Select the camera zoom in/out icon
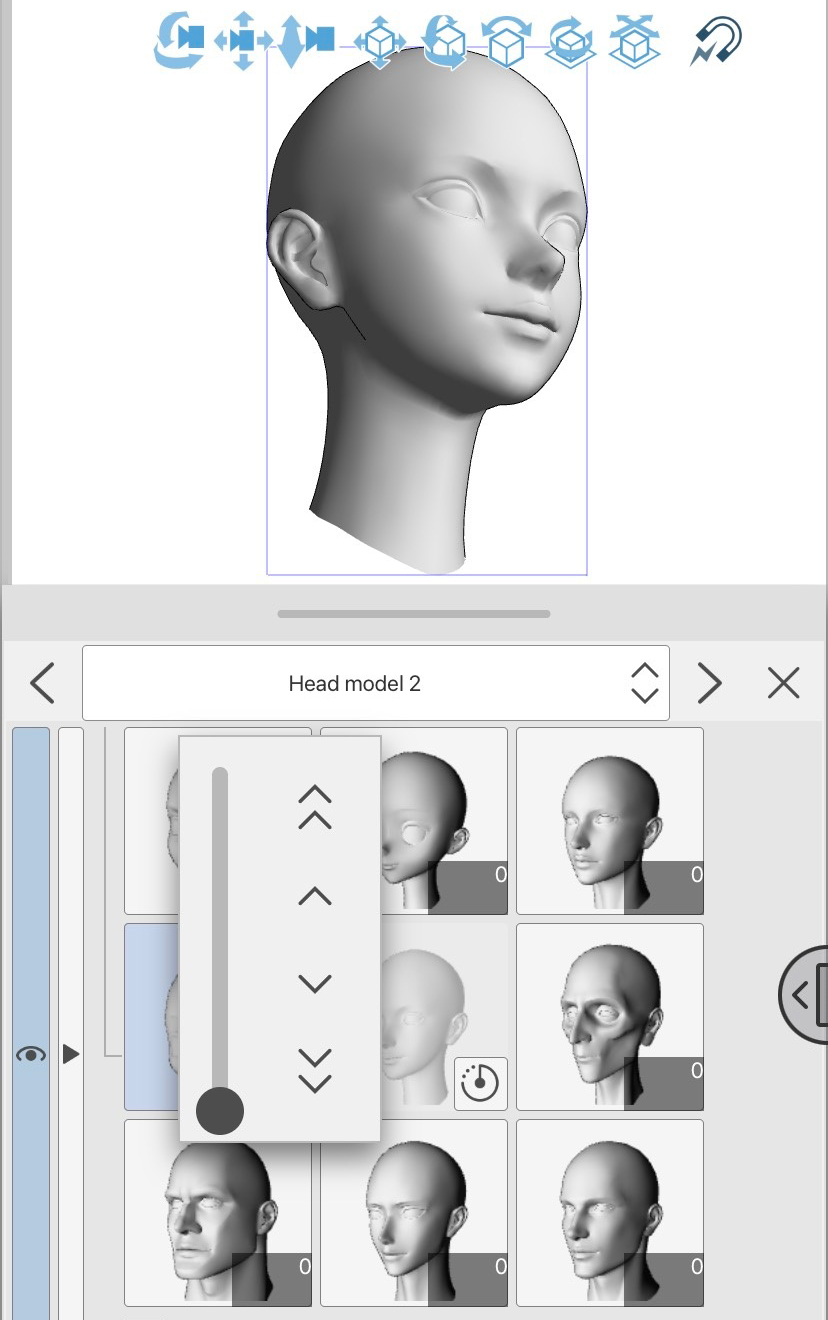The image size is (828, 1320). [306, 40]
